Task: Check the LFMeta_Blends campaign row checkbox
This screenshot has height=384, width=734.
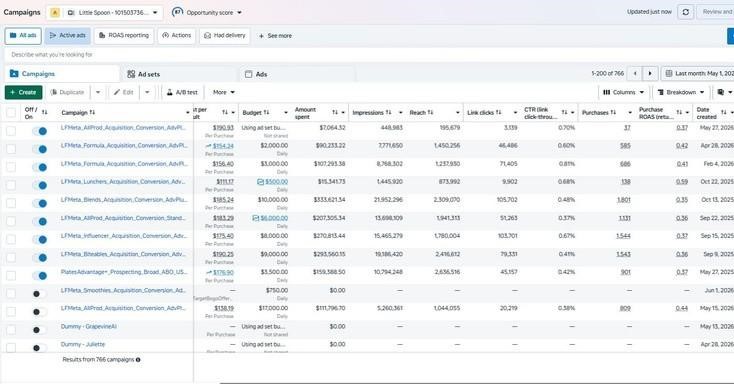Action: [x=11, y=203]
